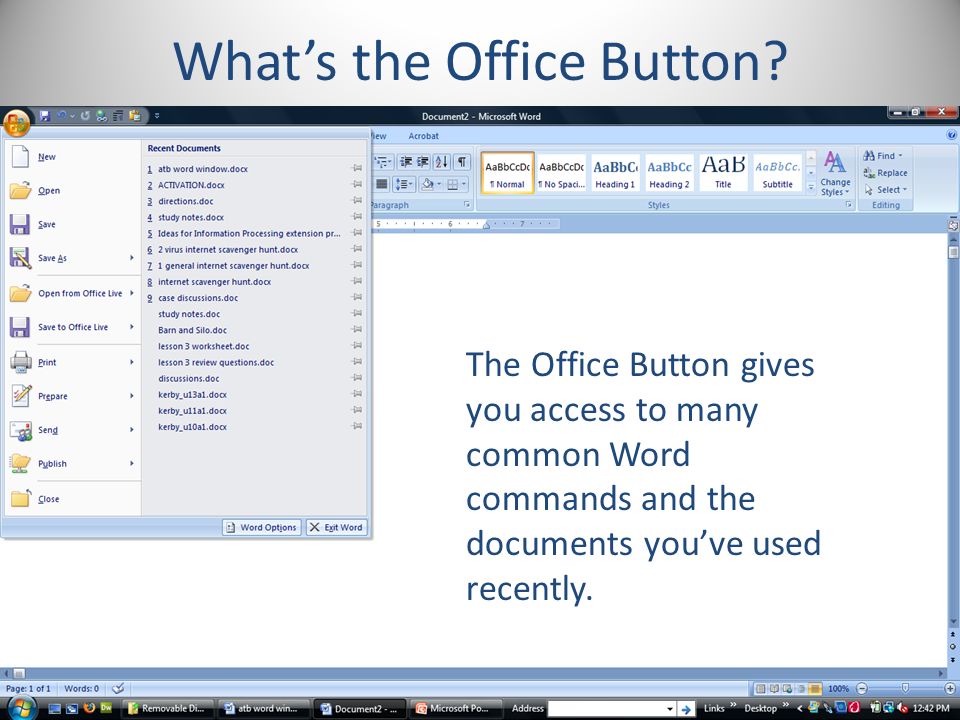The height and width of the screenshot is (720, 960).
Task: Expand the Publish submenu arrow
Action: click(x=132, y=463)
